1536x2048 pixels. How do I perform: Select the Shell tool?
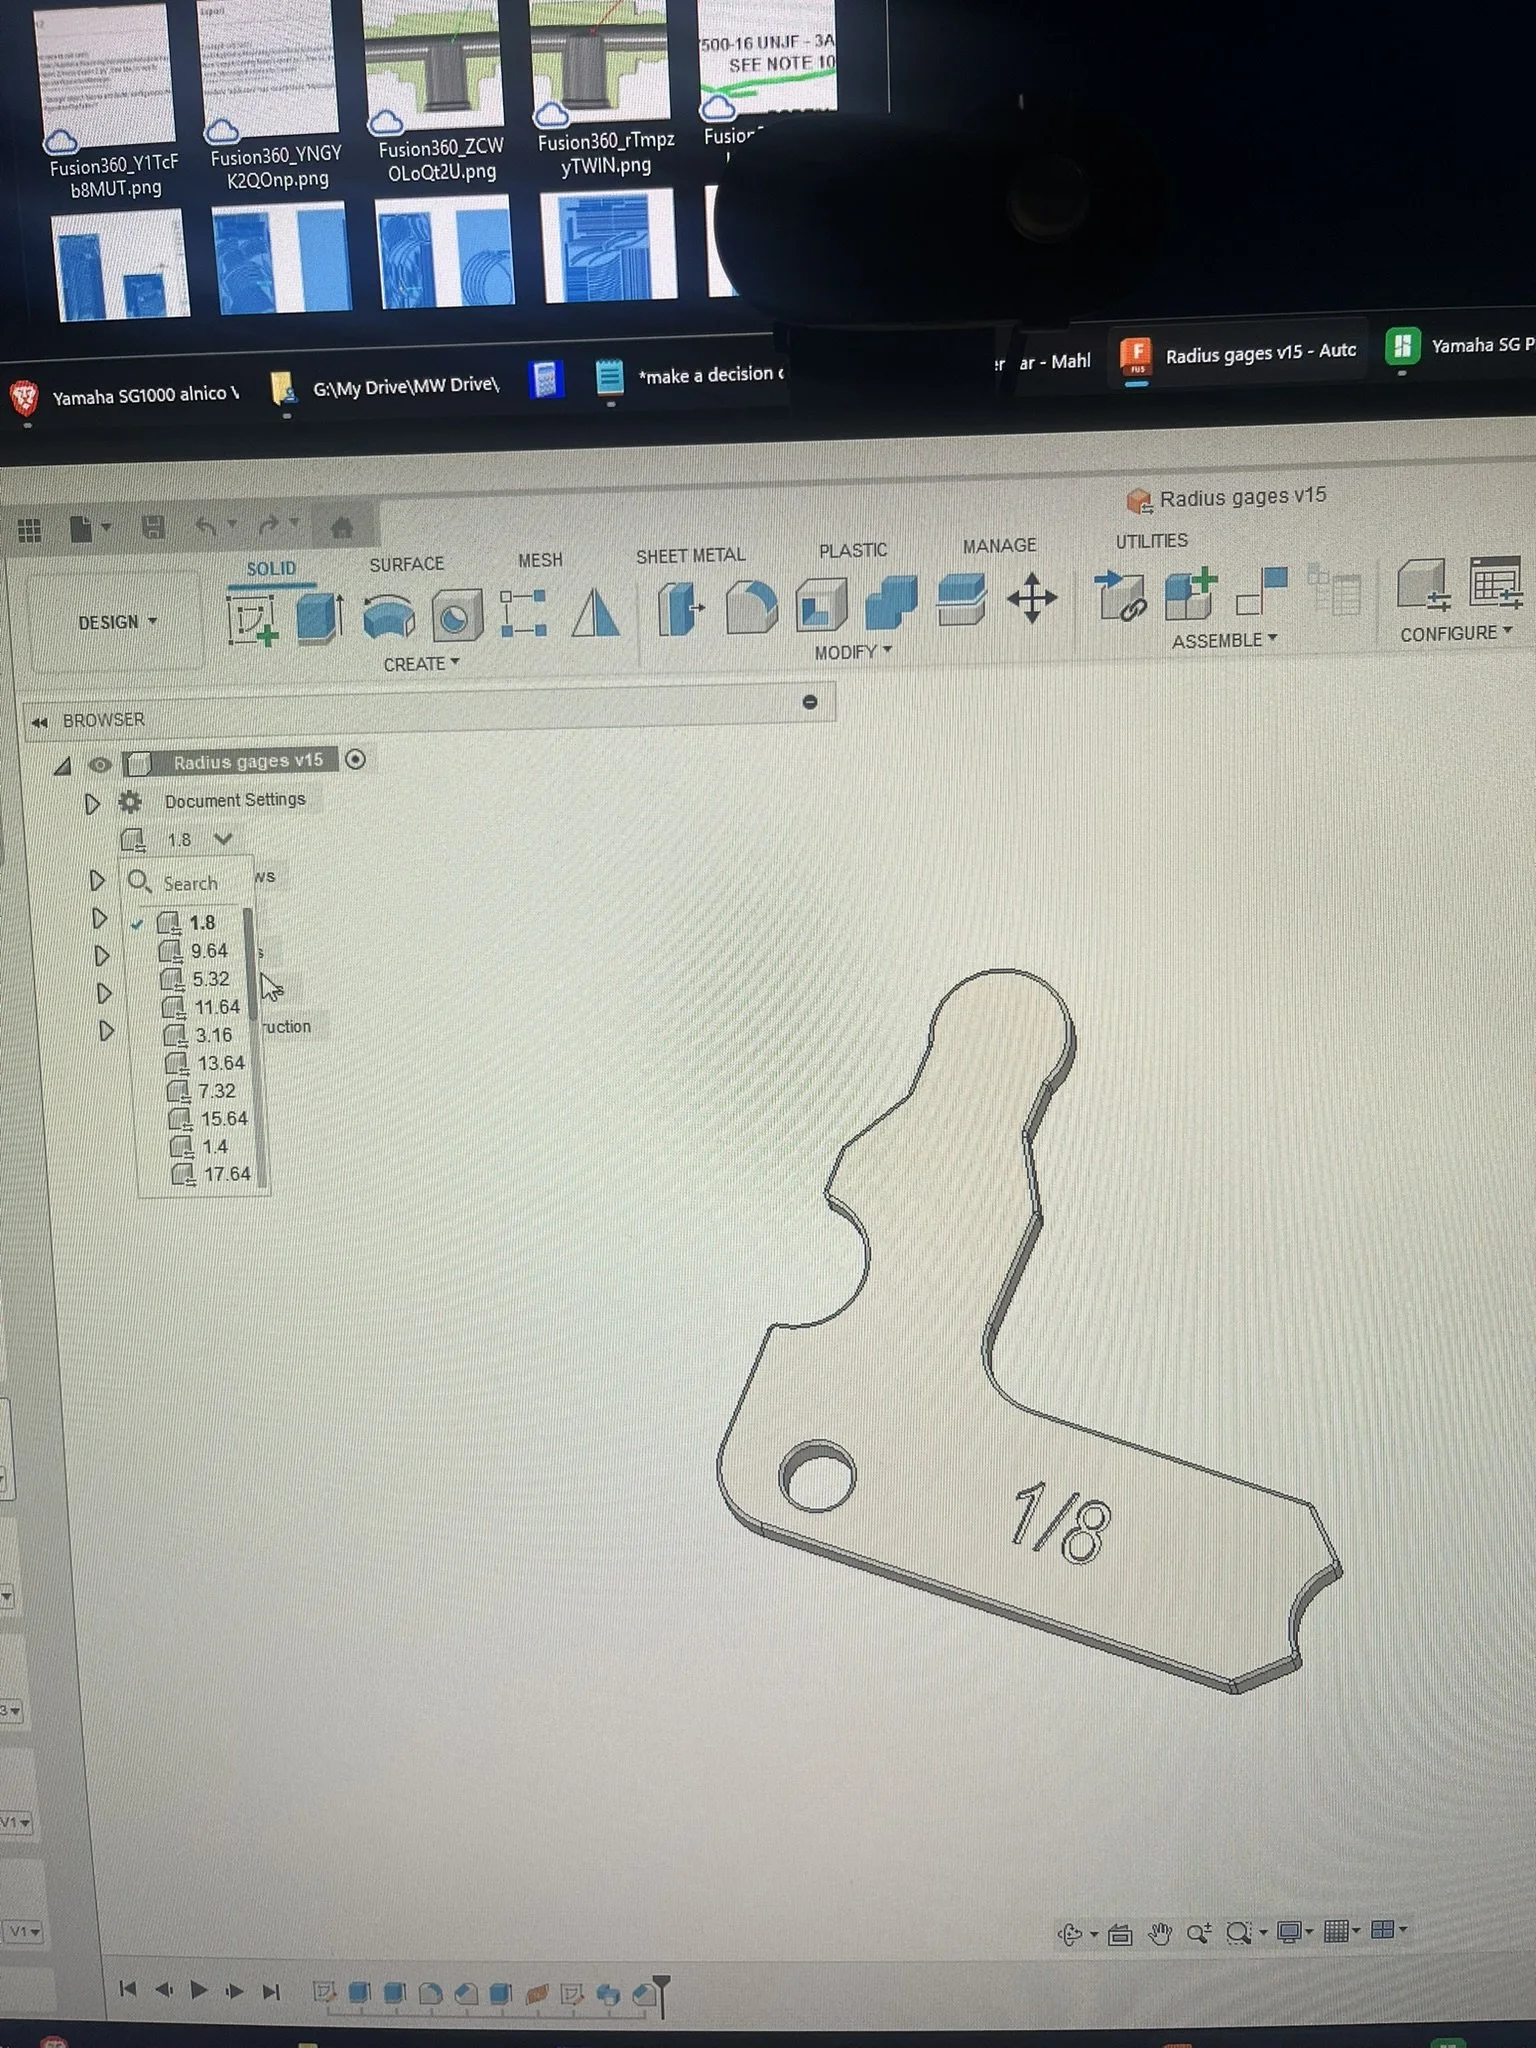pyautogui.click(x=820, y=605)
